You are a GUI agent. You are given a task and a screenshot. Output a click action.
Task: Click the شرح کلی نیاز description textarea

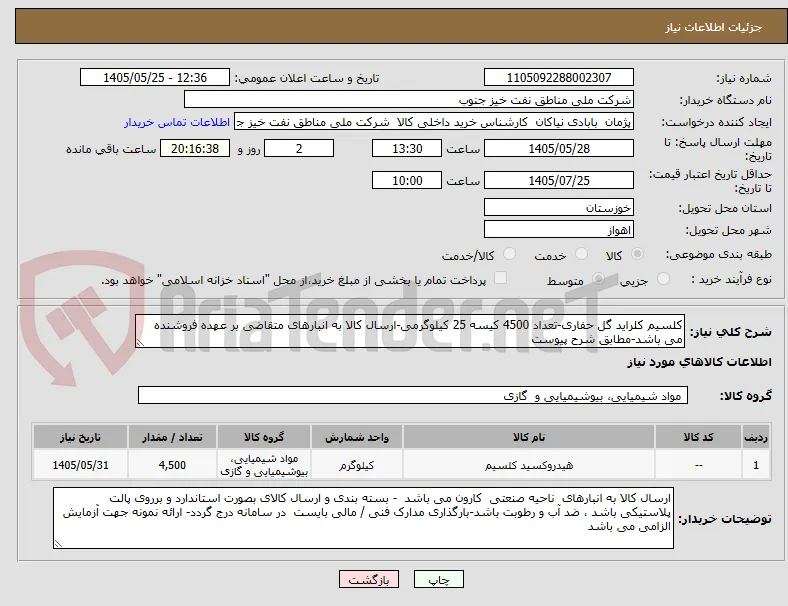coord(410,332)
